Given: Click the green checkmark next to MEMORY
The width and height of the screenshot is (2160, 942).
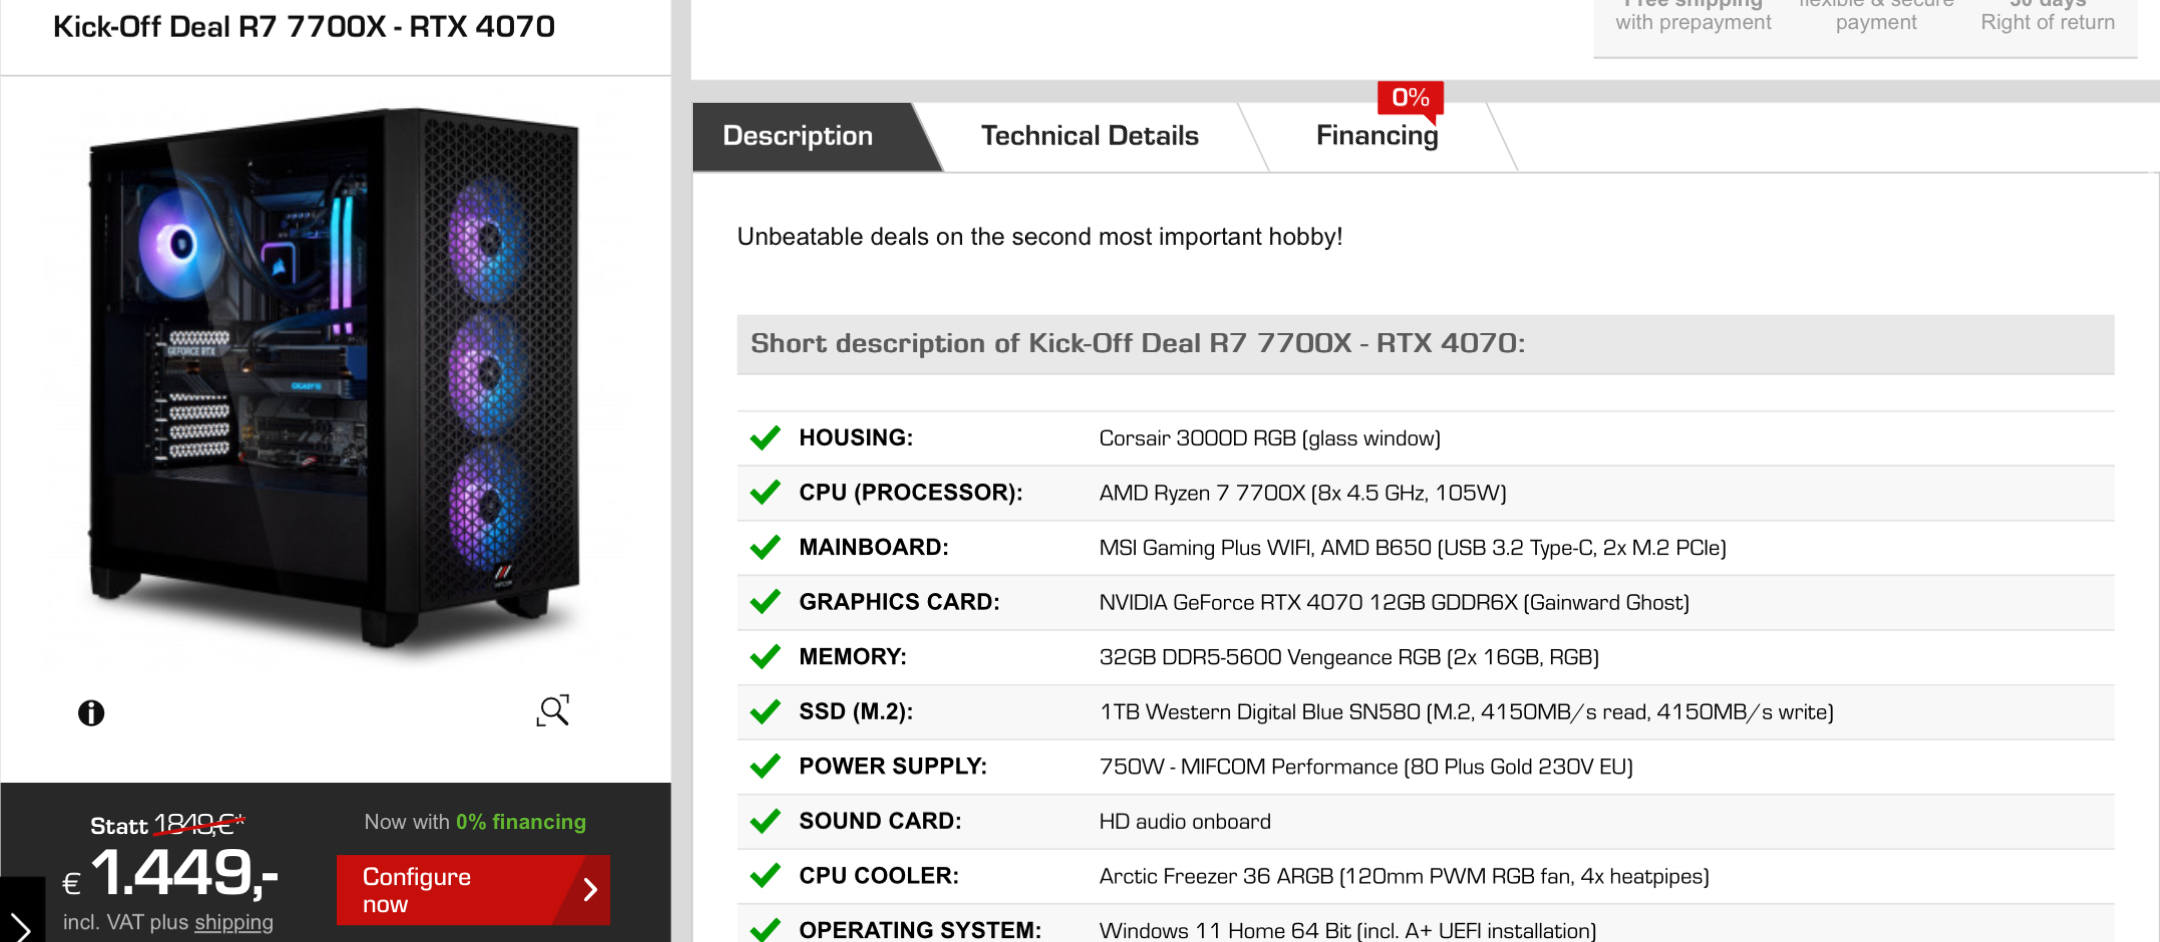Looking at the screenshot, I should pos(765,656).
